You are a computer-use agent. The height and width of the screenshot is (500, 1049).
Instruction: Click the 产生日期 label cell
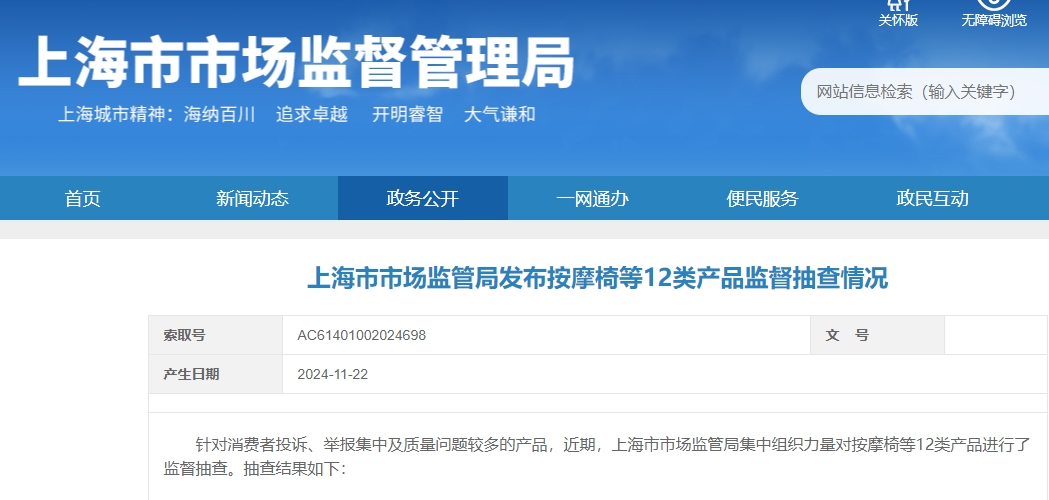pyautogui.click(x=215, y=374)
